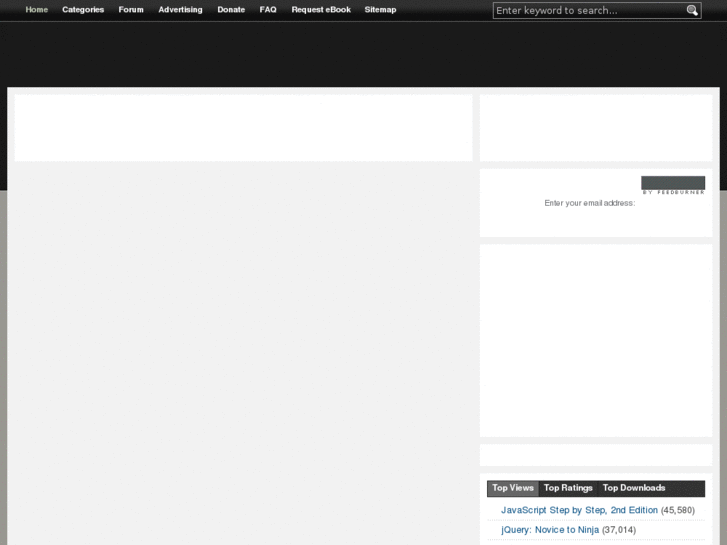
Task: Open the Sitemap page
Action: [x=380, y=10]
